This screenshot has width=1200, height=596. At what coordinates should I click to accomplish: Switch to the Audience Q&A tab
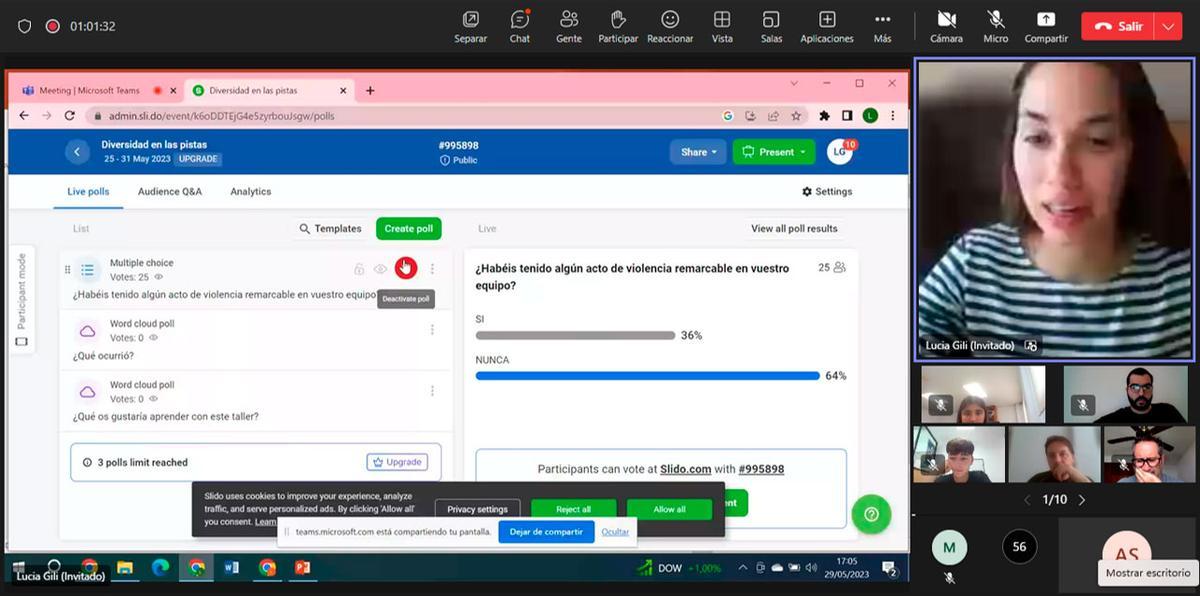pos(170,191)
